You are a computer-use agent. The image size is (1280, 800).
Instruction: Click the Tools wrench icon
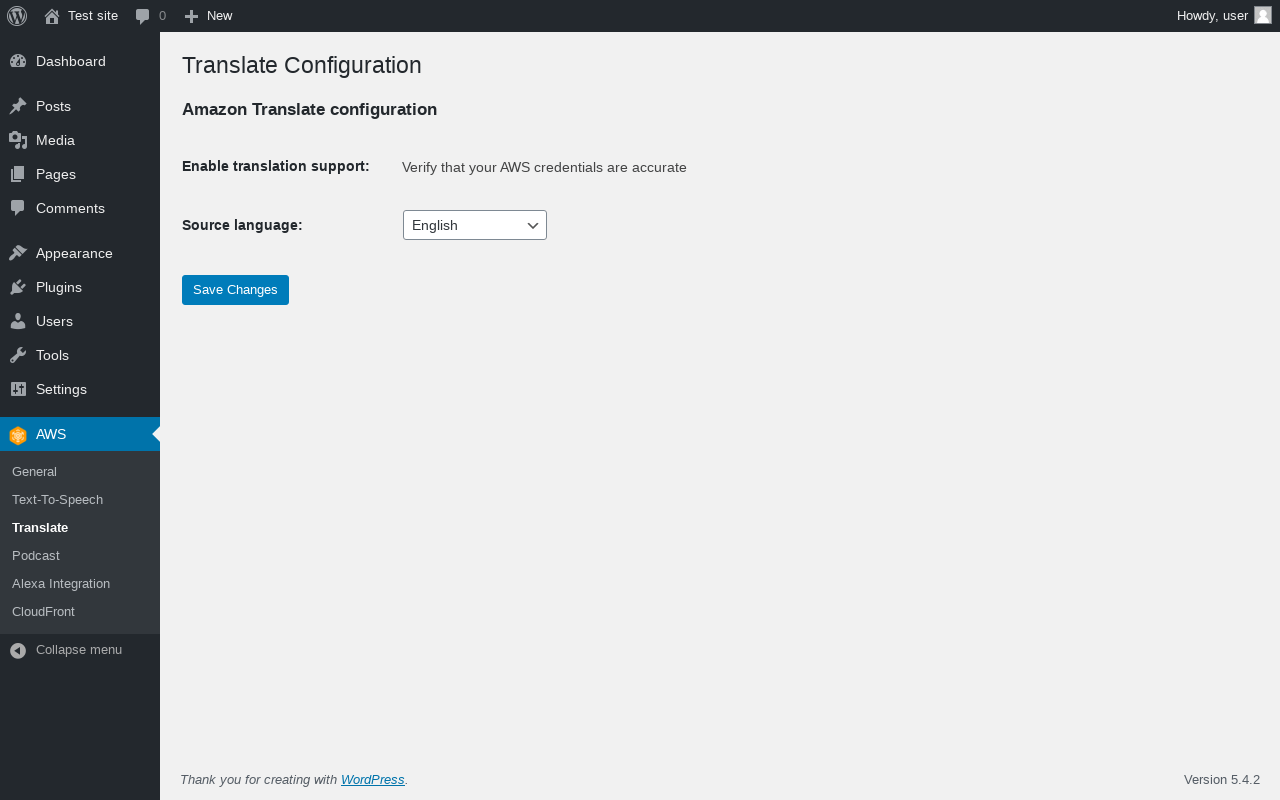coord(18,355)
